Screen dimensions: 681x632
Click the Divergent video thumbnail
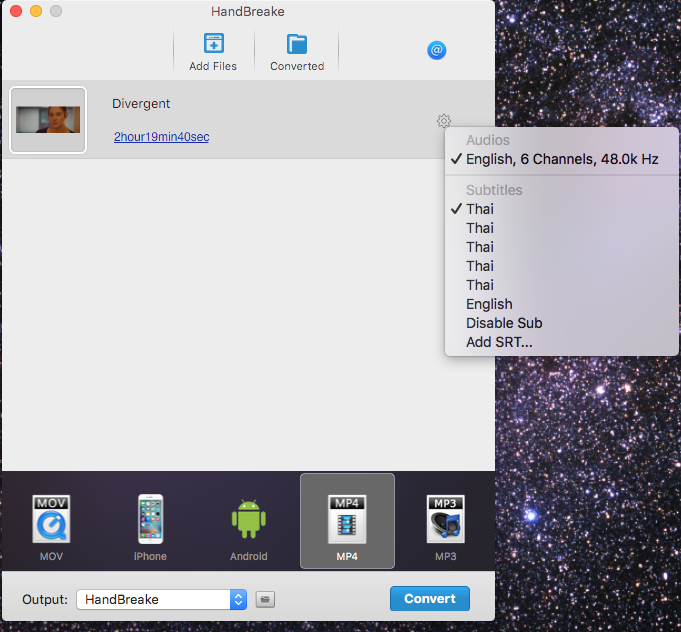[48, 120]
